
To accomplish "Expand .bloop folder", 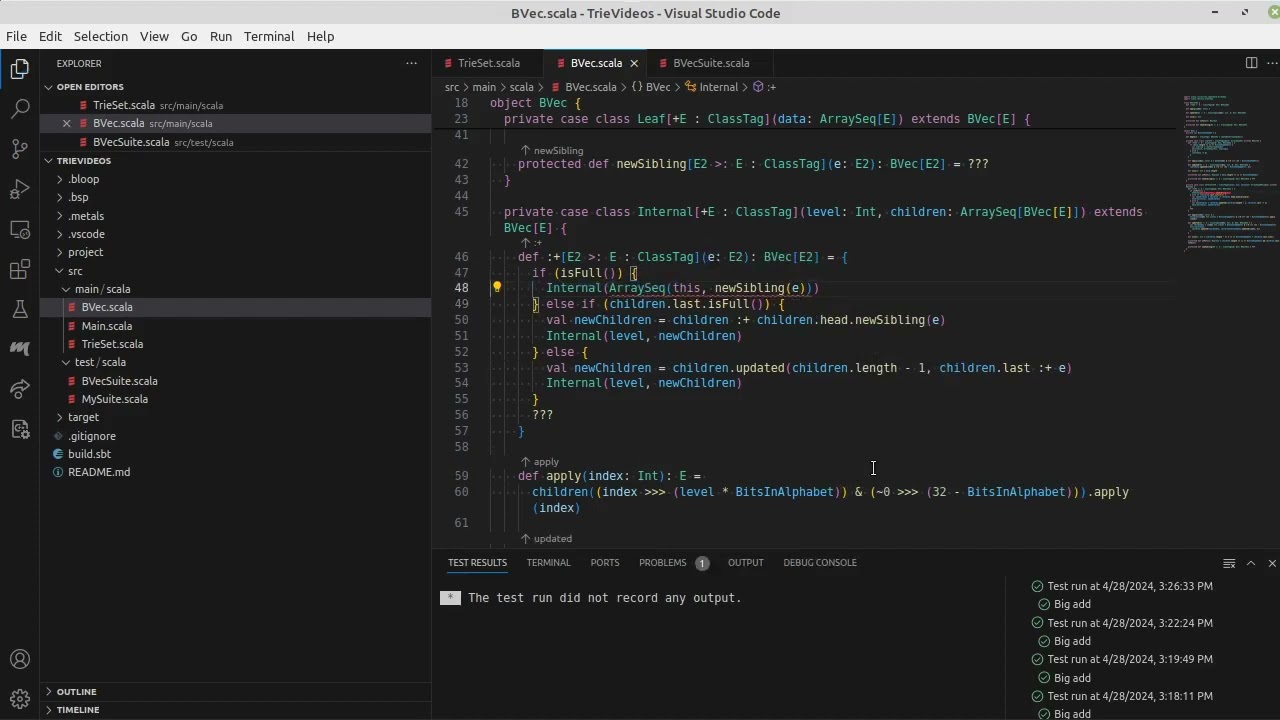I will tap(84, 179).
